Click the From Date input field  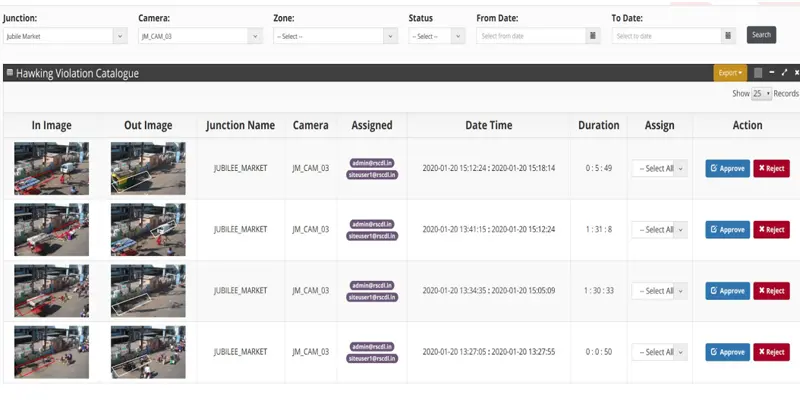[x=530, y=36]
